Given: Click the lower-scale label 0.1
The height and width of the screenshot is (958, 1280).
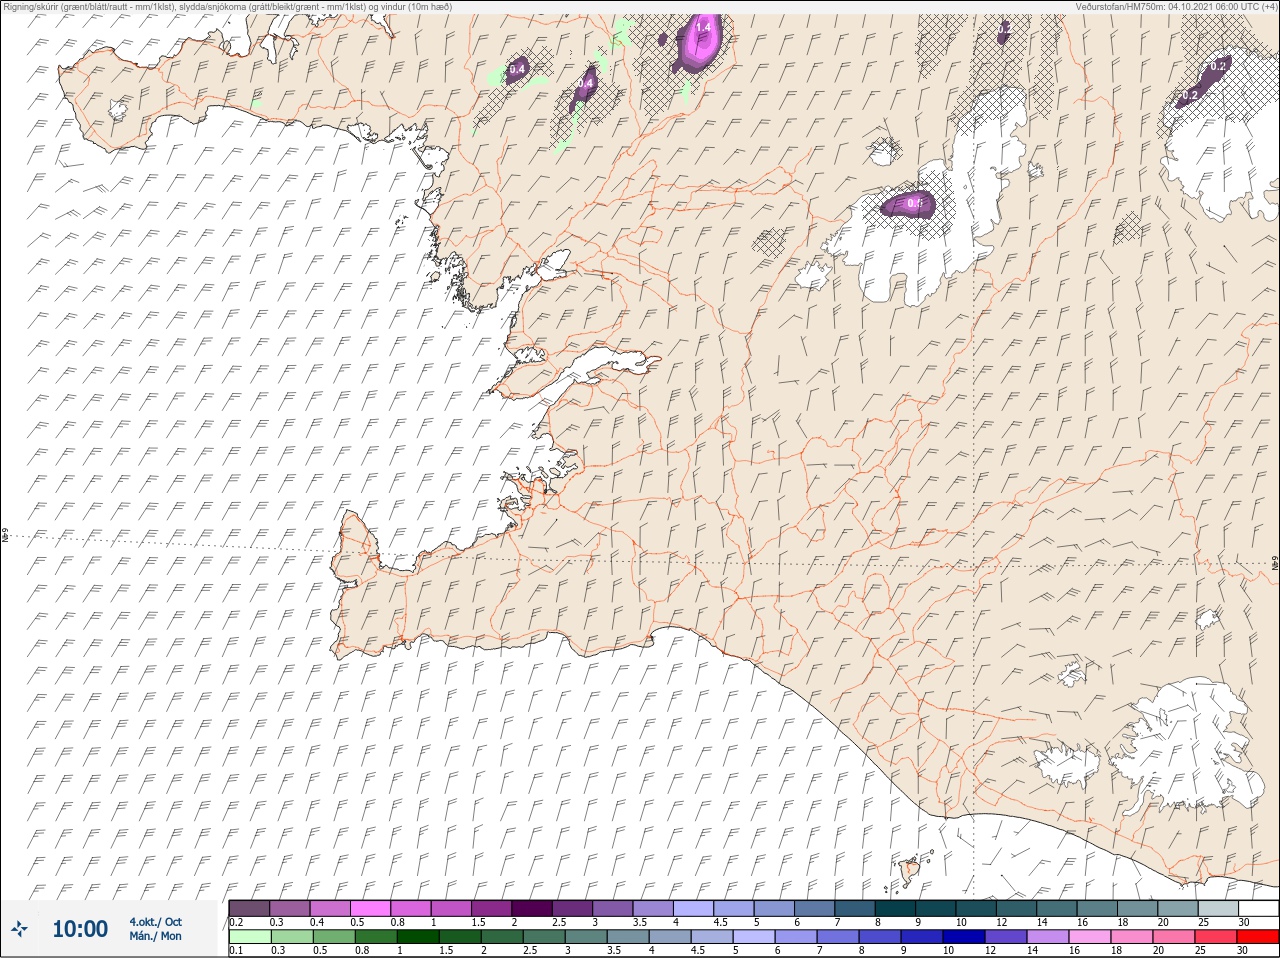Looking at the screenshot, I should (237, 950).
